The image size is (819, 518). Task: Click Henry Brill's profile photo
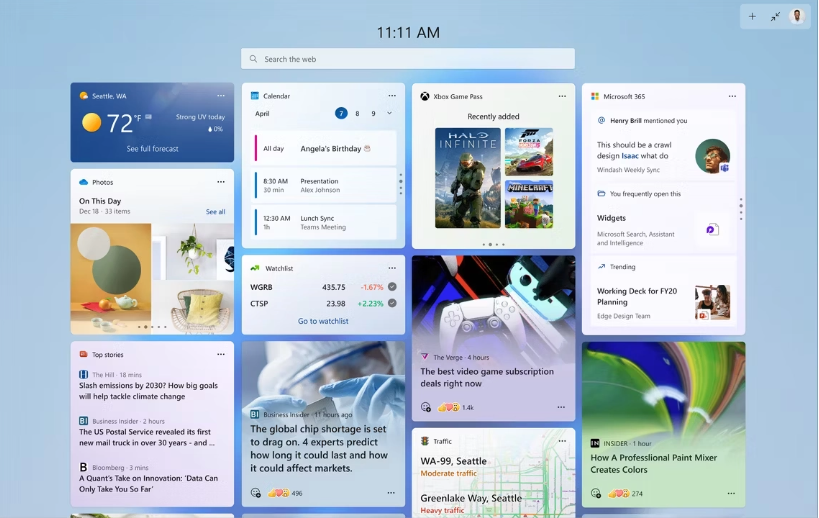712,156
